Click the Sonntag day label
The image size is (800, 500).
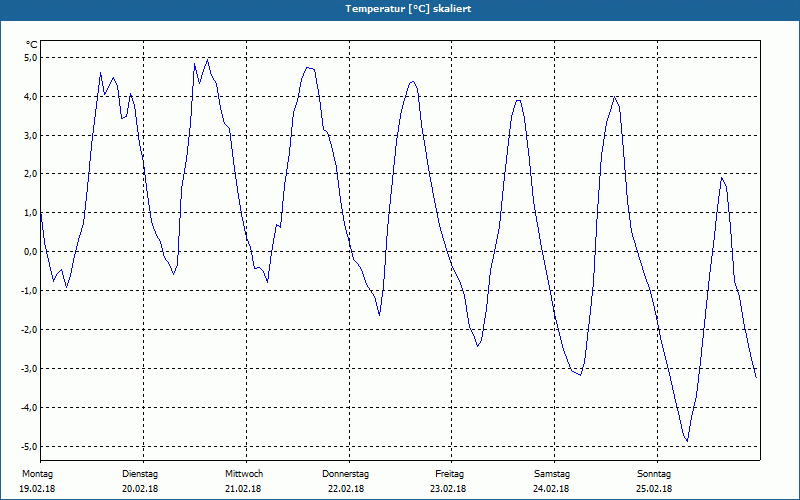coord(654,474)
